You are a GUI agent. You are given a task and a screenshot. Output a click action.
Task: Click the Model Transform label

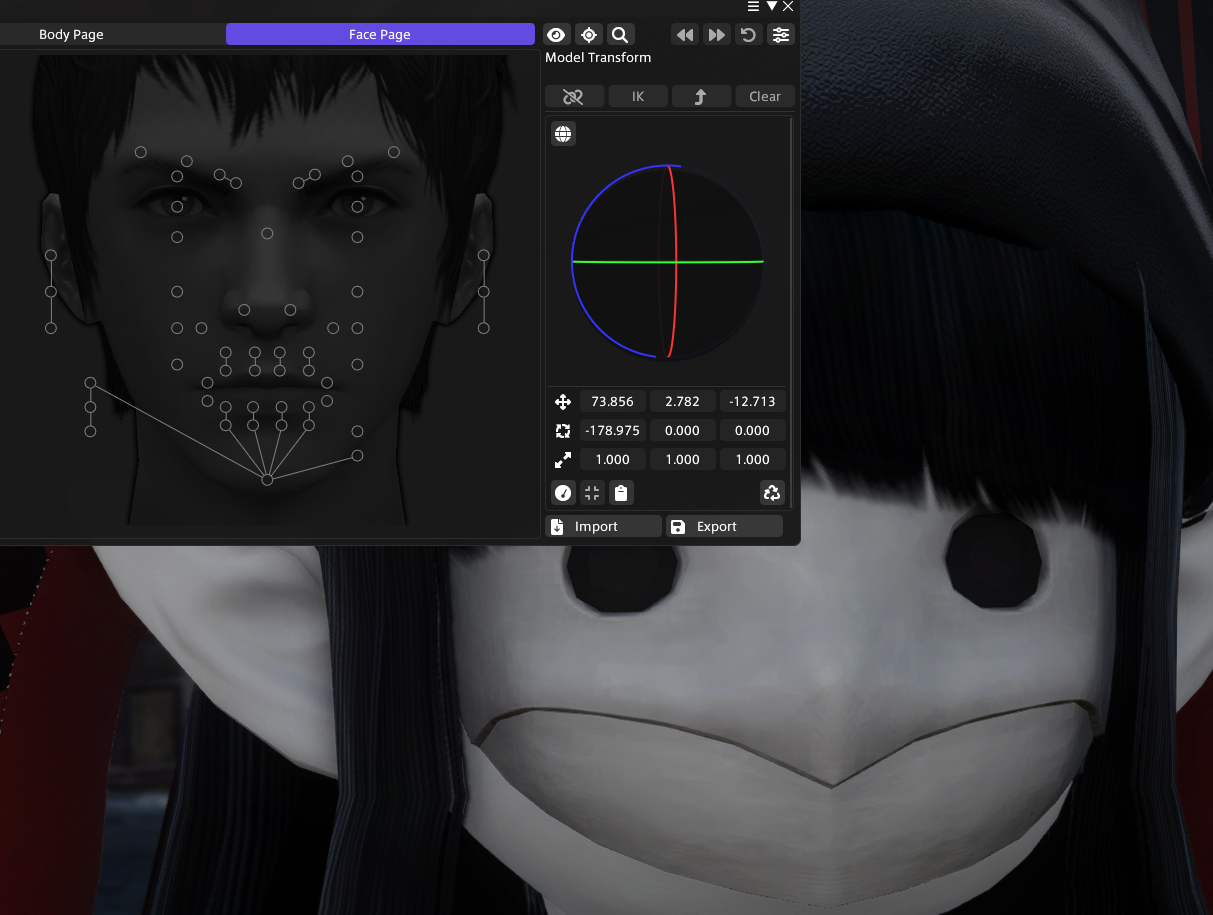point(598,58)
